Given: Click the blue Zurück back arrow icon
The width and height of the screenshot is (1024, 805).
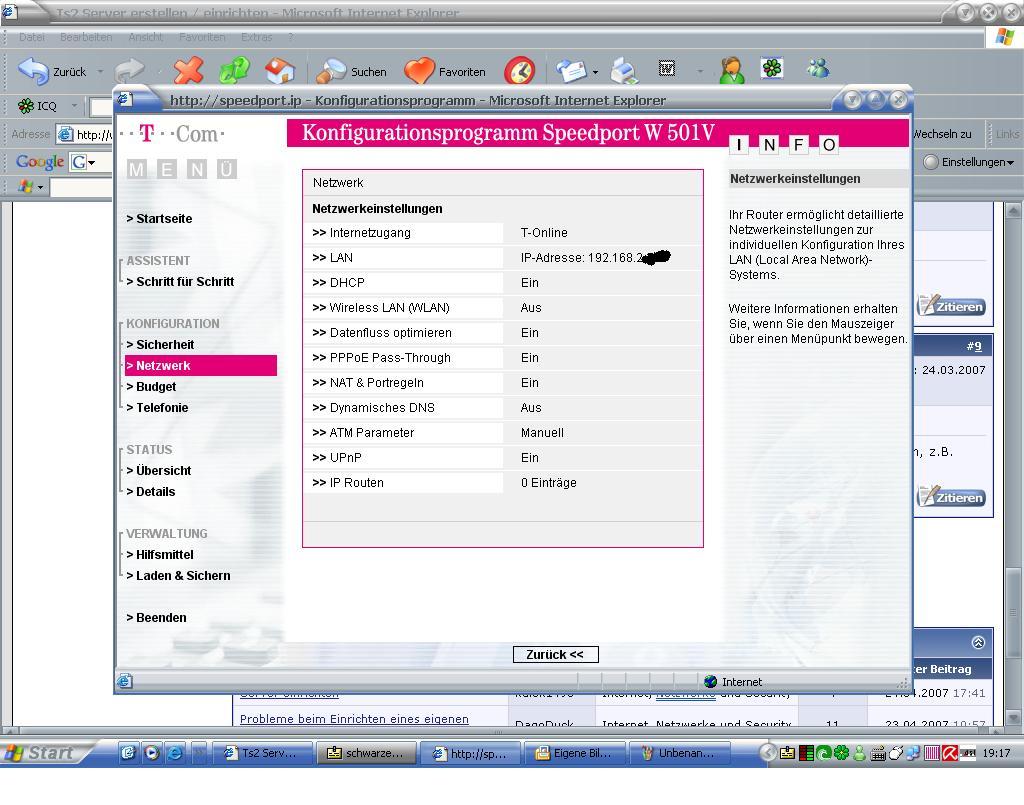Looking at the screenshot, I should click(33, 71).
